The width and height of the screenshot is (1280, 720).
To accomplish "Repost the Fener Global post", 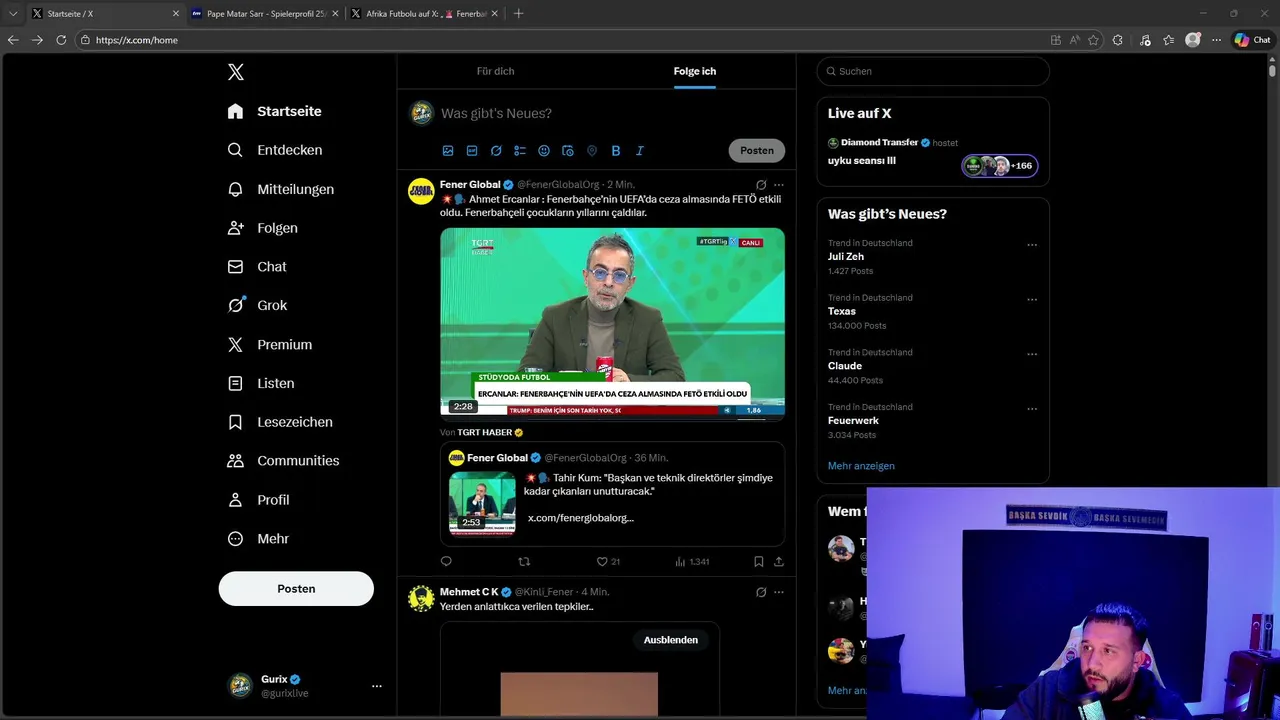I will pyautogui.click(x=524, y=562).
